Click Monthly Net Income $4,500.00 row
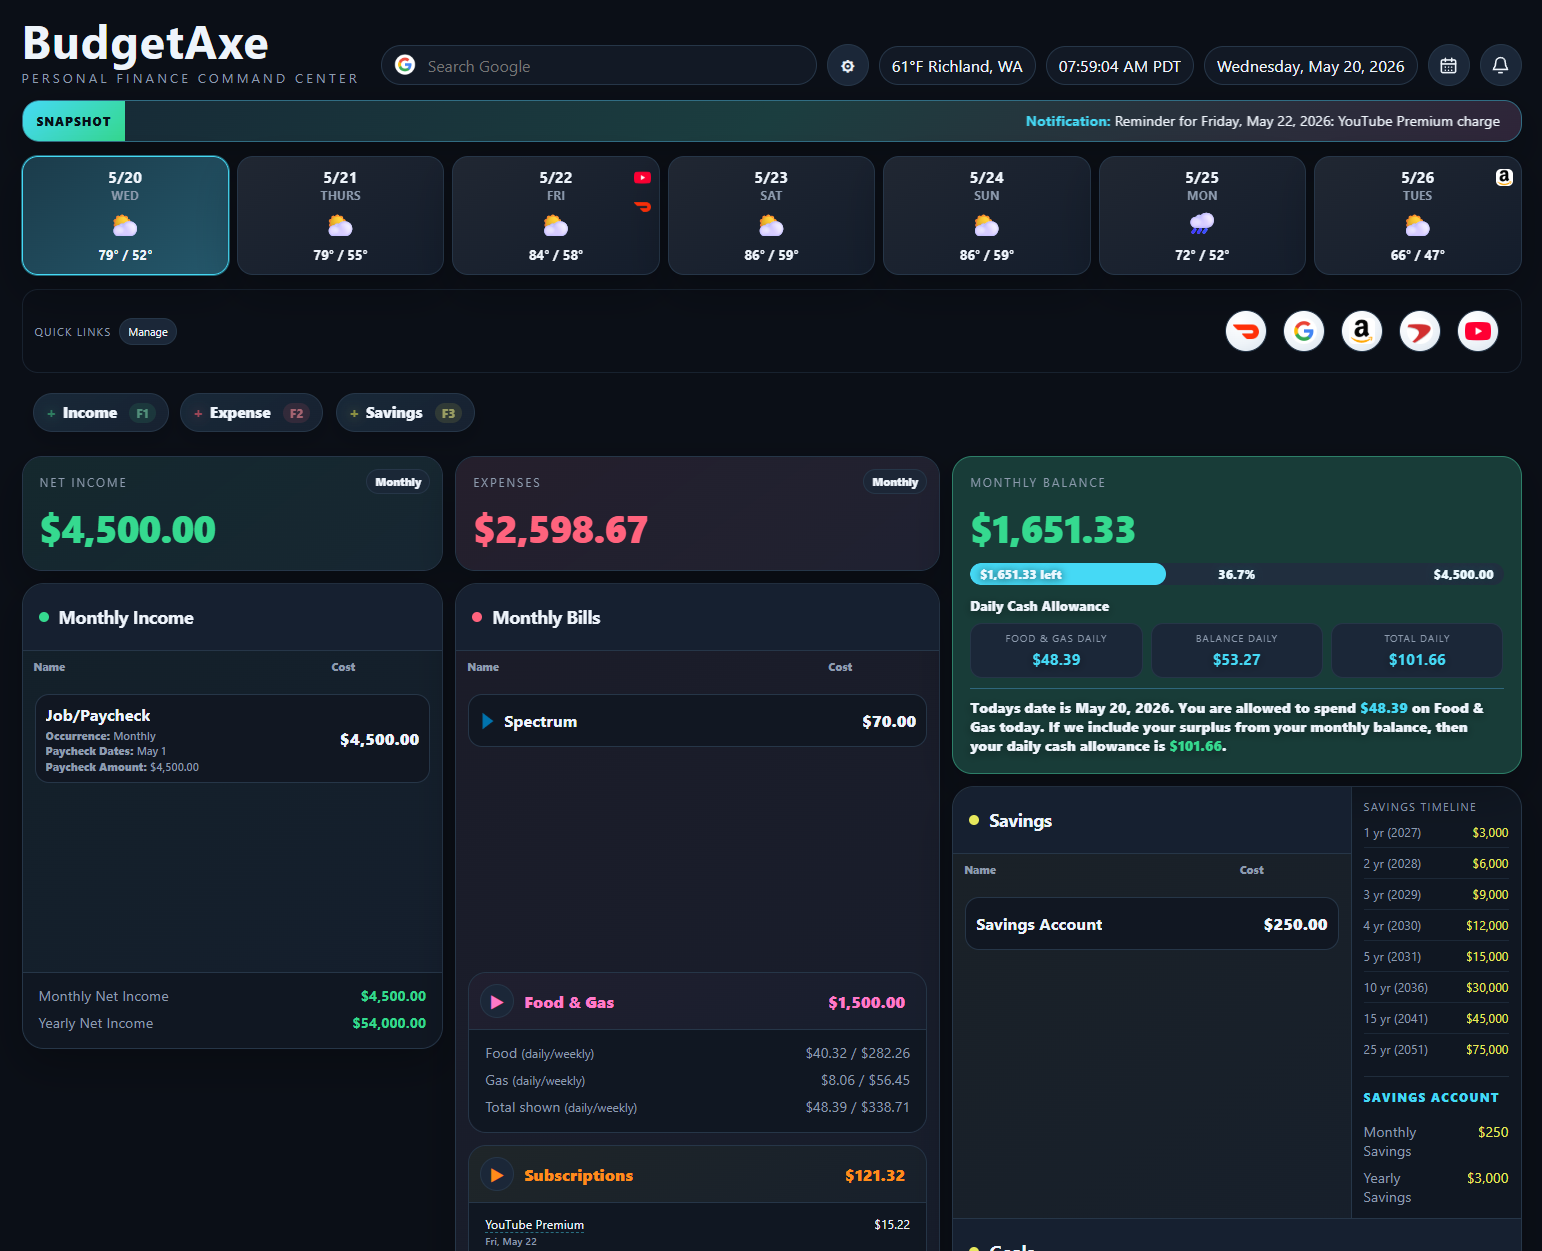 point(232,996)
